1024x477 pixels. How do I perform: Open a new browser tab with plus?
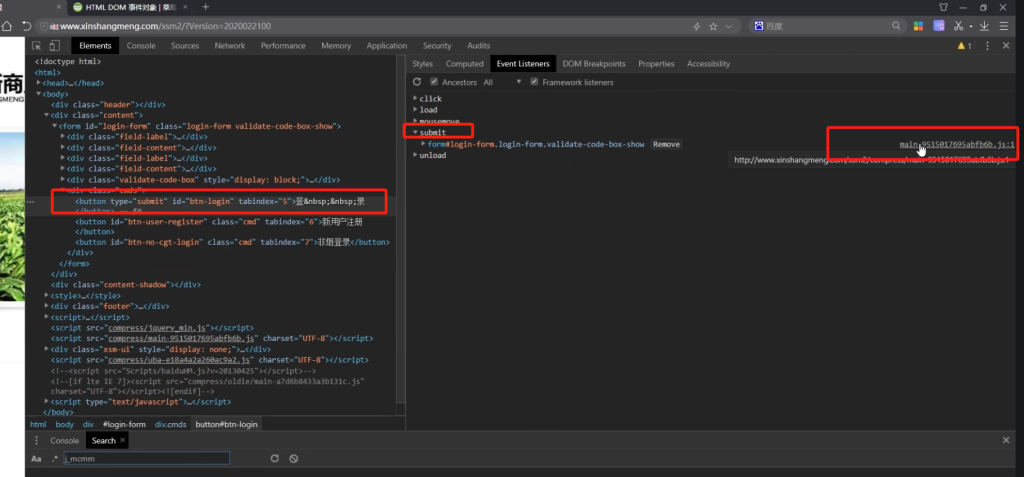[x=206, y=7]
